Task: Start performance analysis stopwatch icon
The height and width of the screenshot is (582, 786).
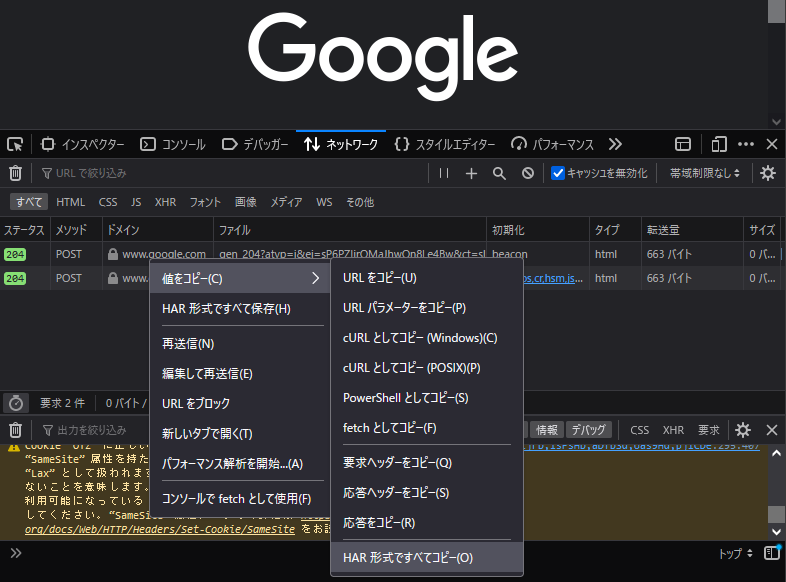Action: 16,403
